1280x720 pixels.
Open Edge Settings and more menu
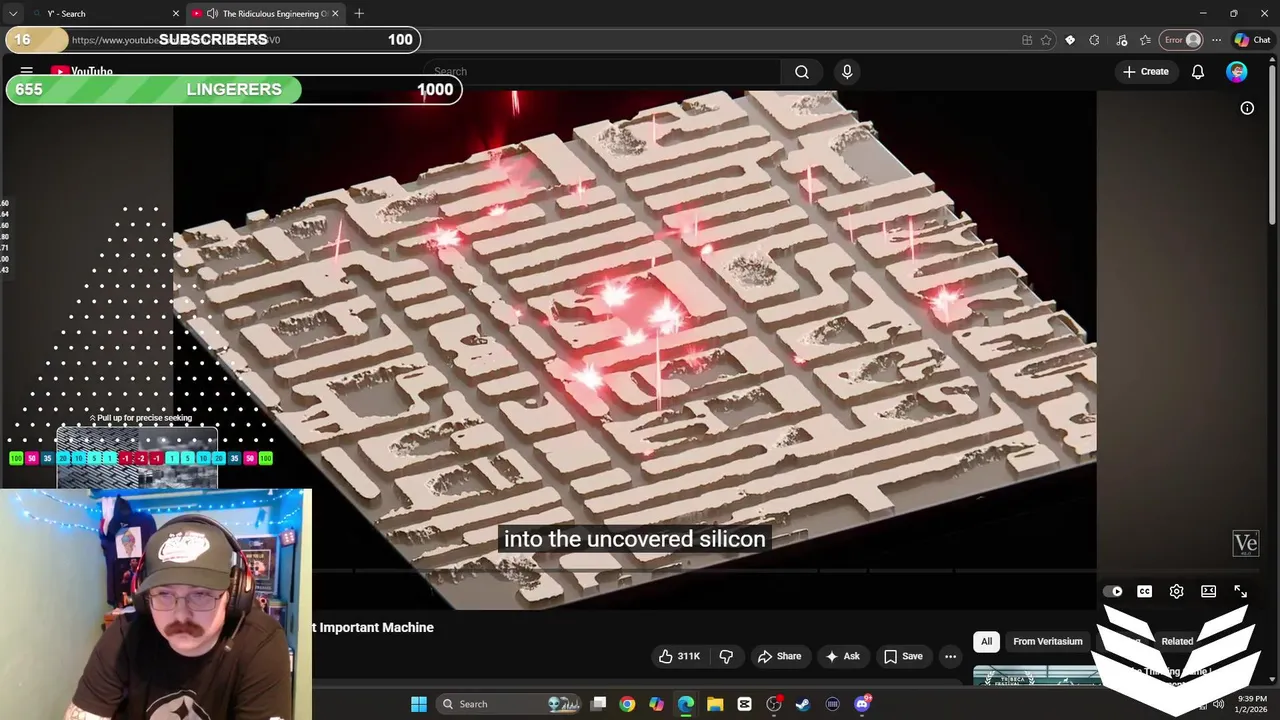pyautogui.click(x=1216, y=40)
